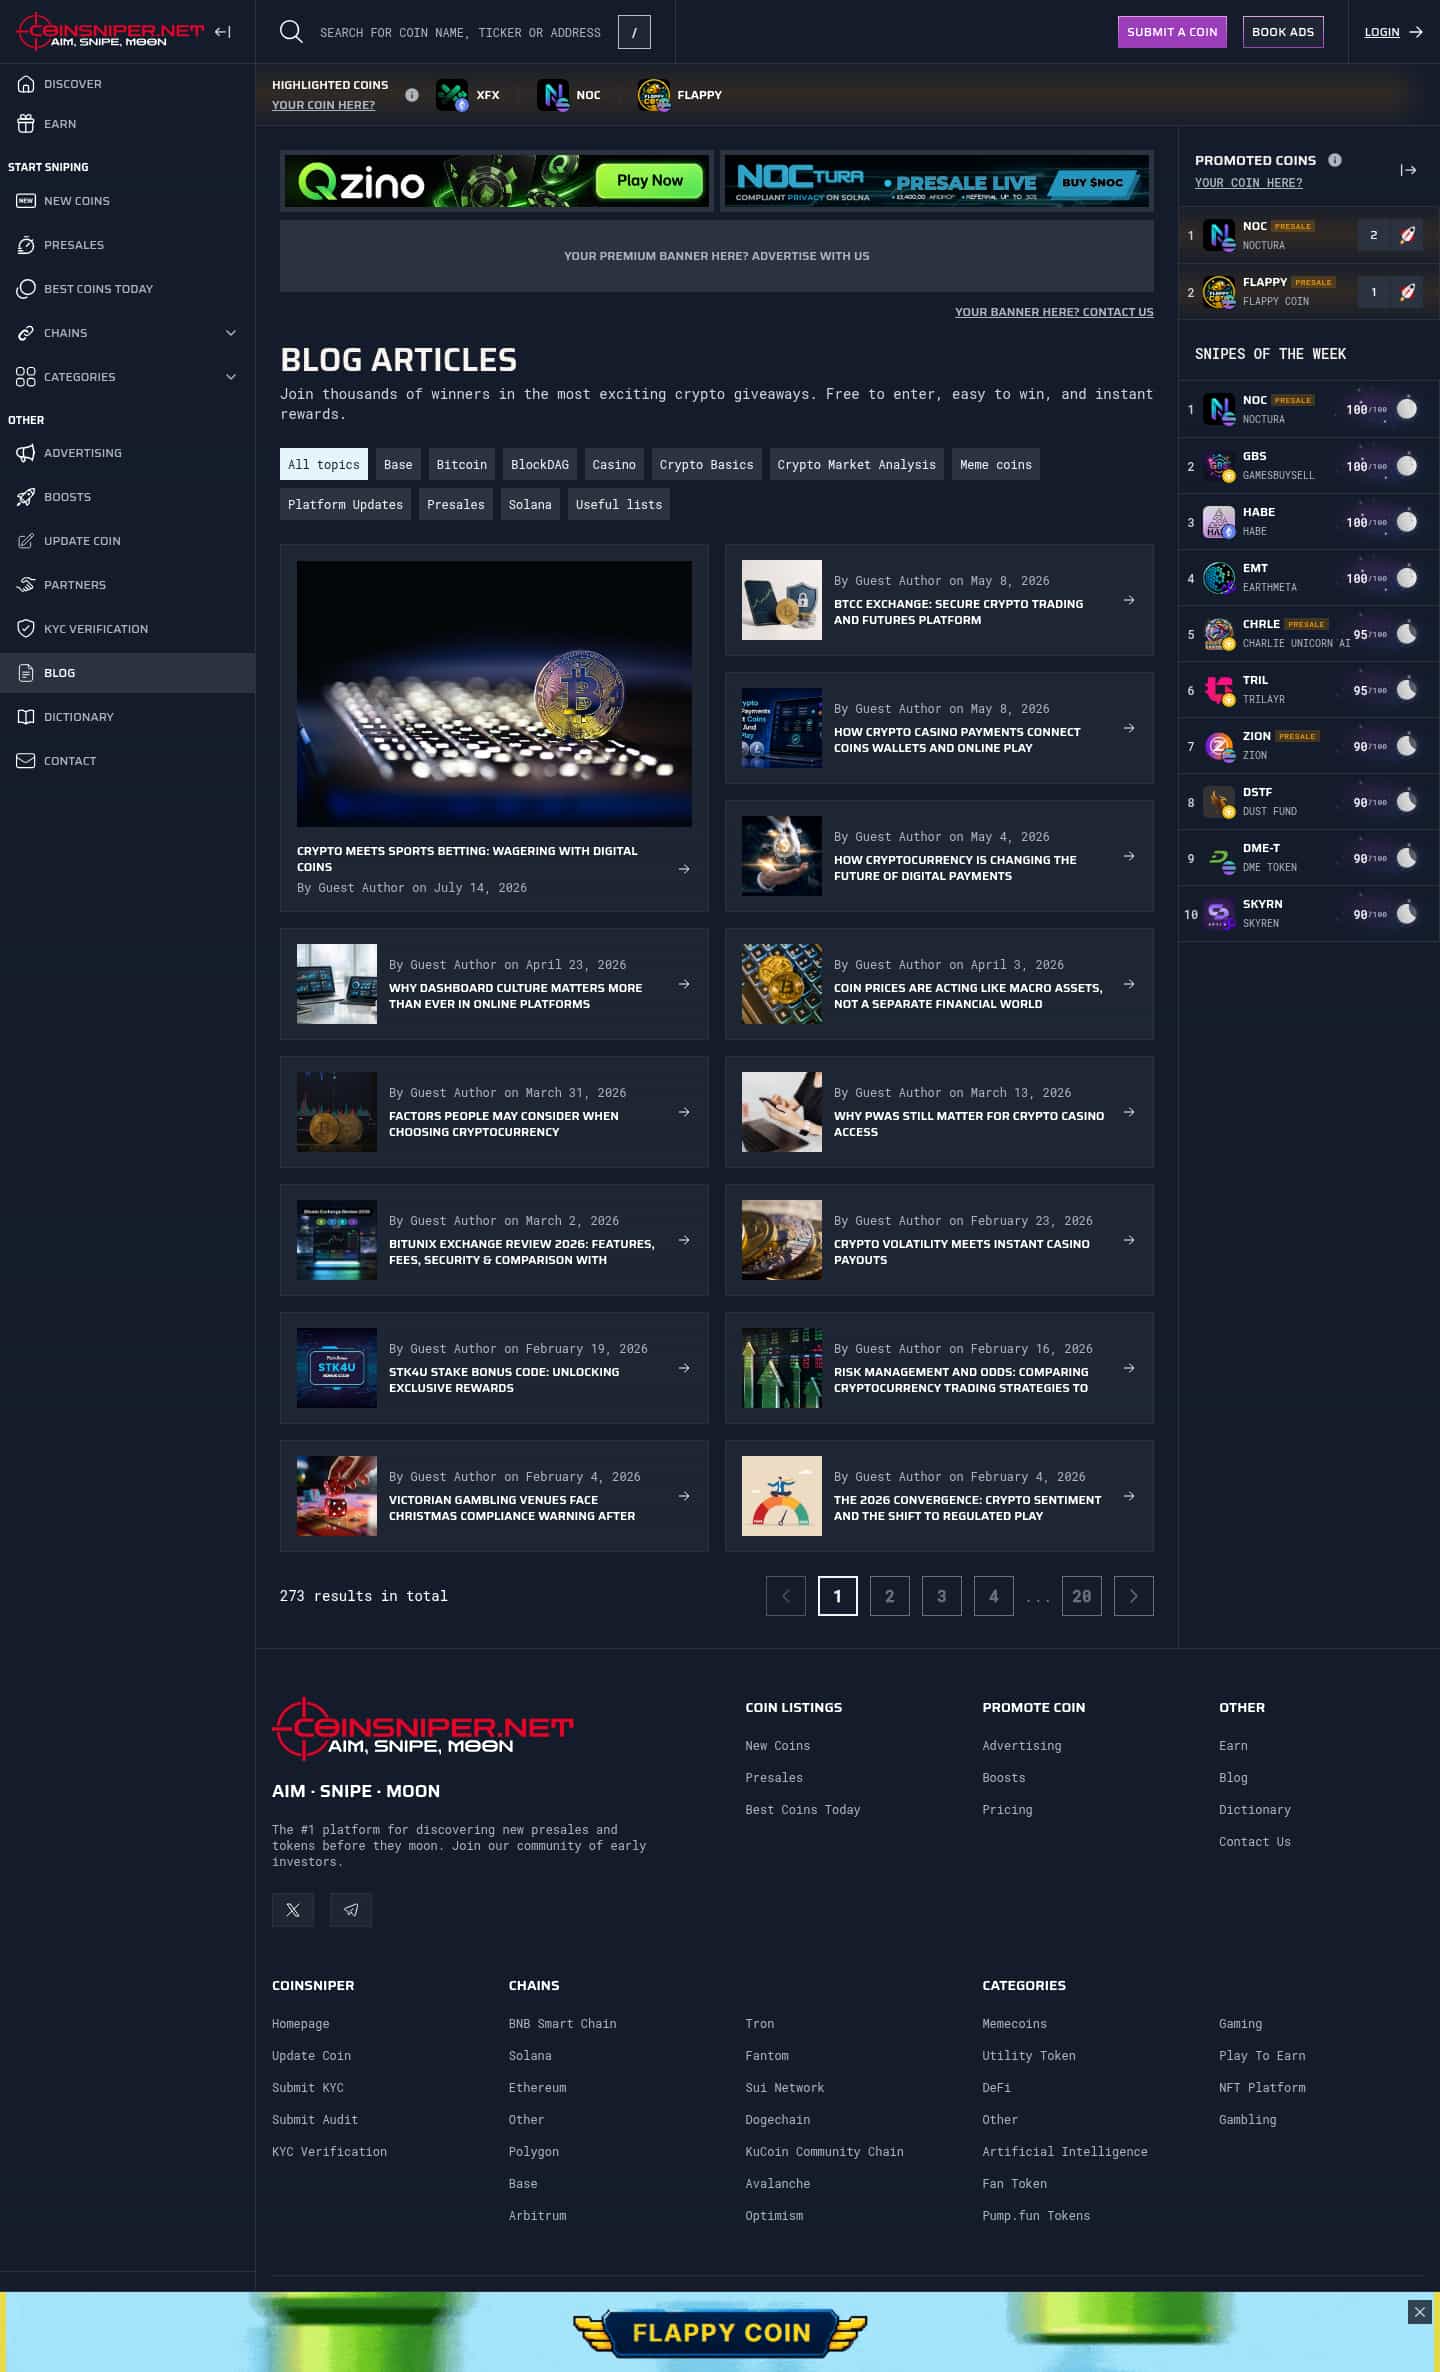1440x2372 pixels.
Task: Open Your Coin Here link under Highlighted Coins
Action: point(323,105)
